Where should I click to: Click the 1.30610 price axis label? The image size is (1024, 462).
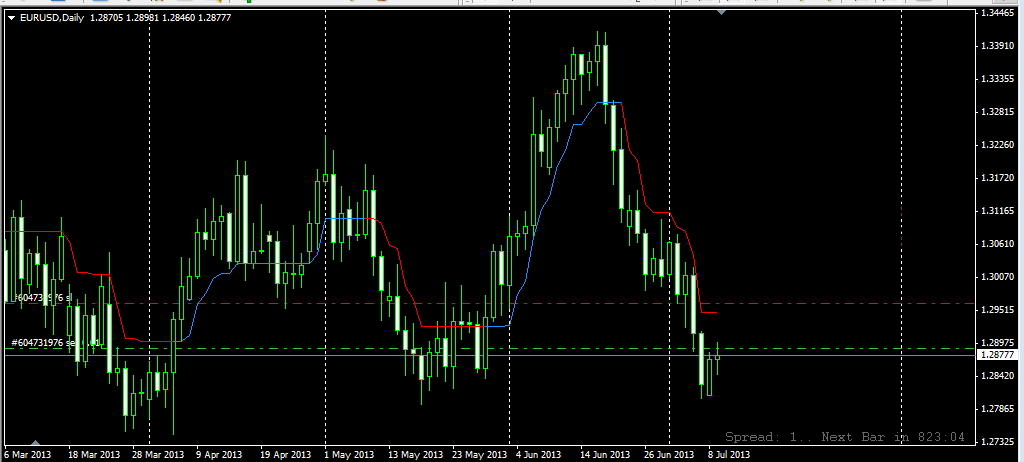pos(999,244)
